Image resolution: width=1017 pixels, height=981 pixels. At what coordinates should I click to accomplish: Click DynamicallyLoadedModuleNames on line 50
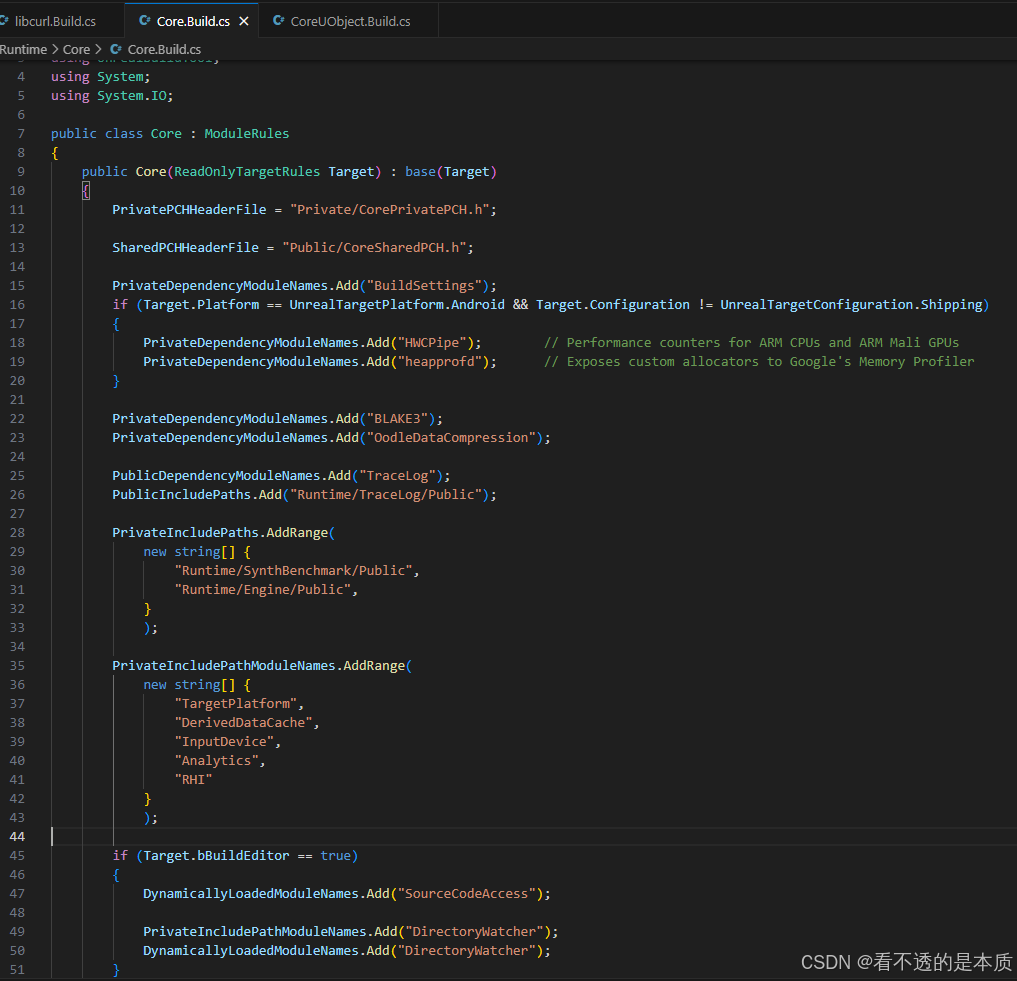pyautogui.click(x=250, y=951)
